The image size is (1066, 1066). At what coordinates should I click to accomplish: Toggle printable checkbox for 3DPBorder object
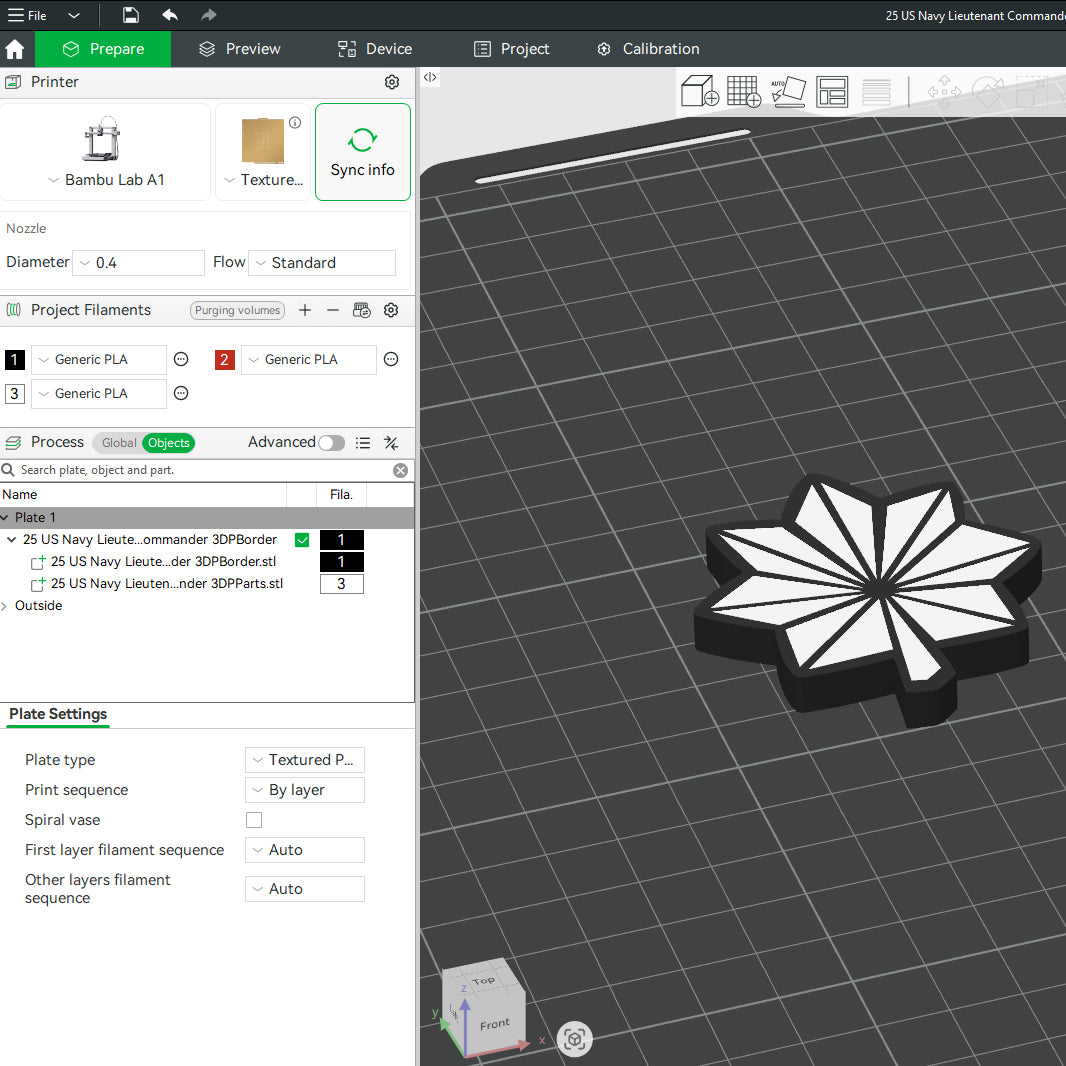(x=303, y=540)
